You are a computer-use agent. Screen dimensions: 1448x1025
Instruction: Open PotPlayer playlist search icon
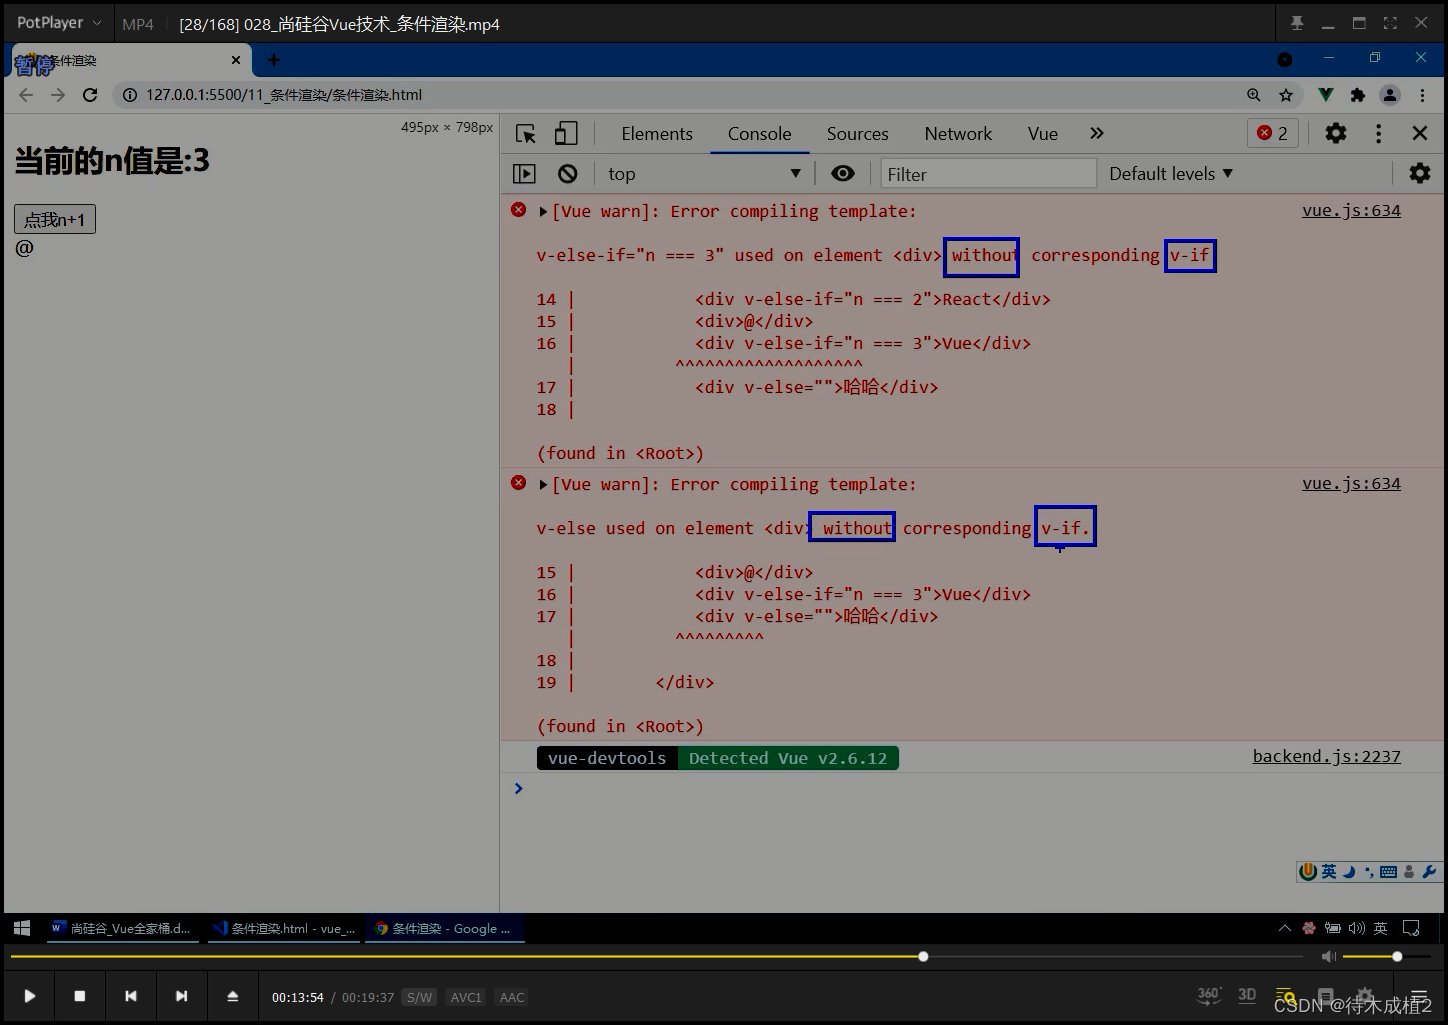coord(1286,996)
